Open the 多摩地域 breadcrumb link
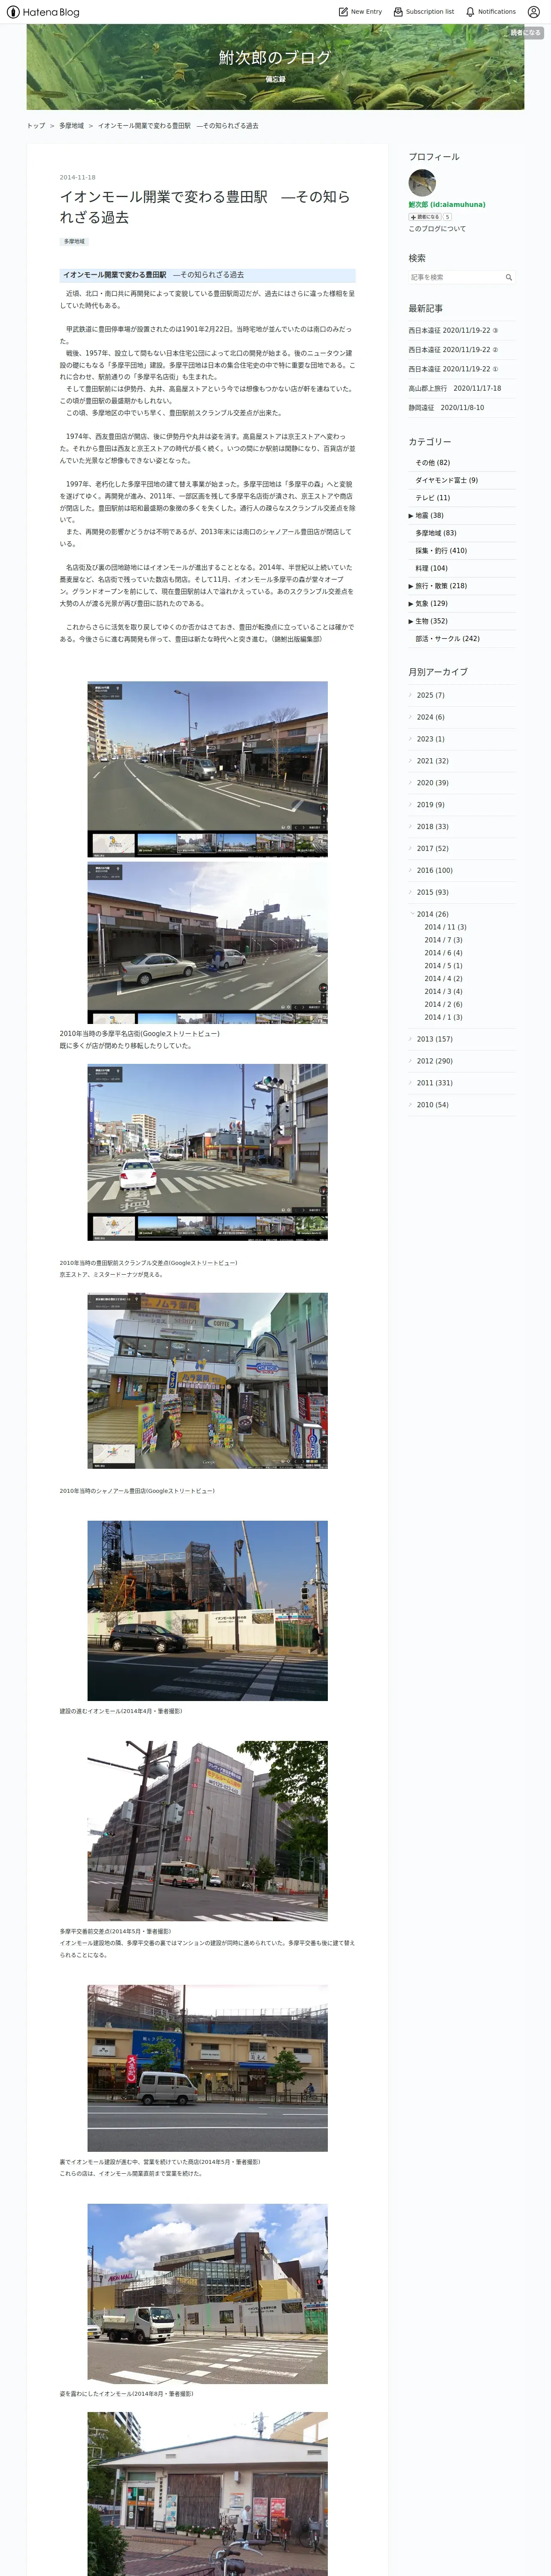The height and width of the screenshot is (2576, 551). (71, 126)
